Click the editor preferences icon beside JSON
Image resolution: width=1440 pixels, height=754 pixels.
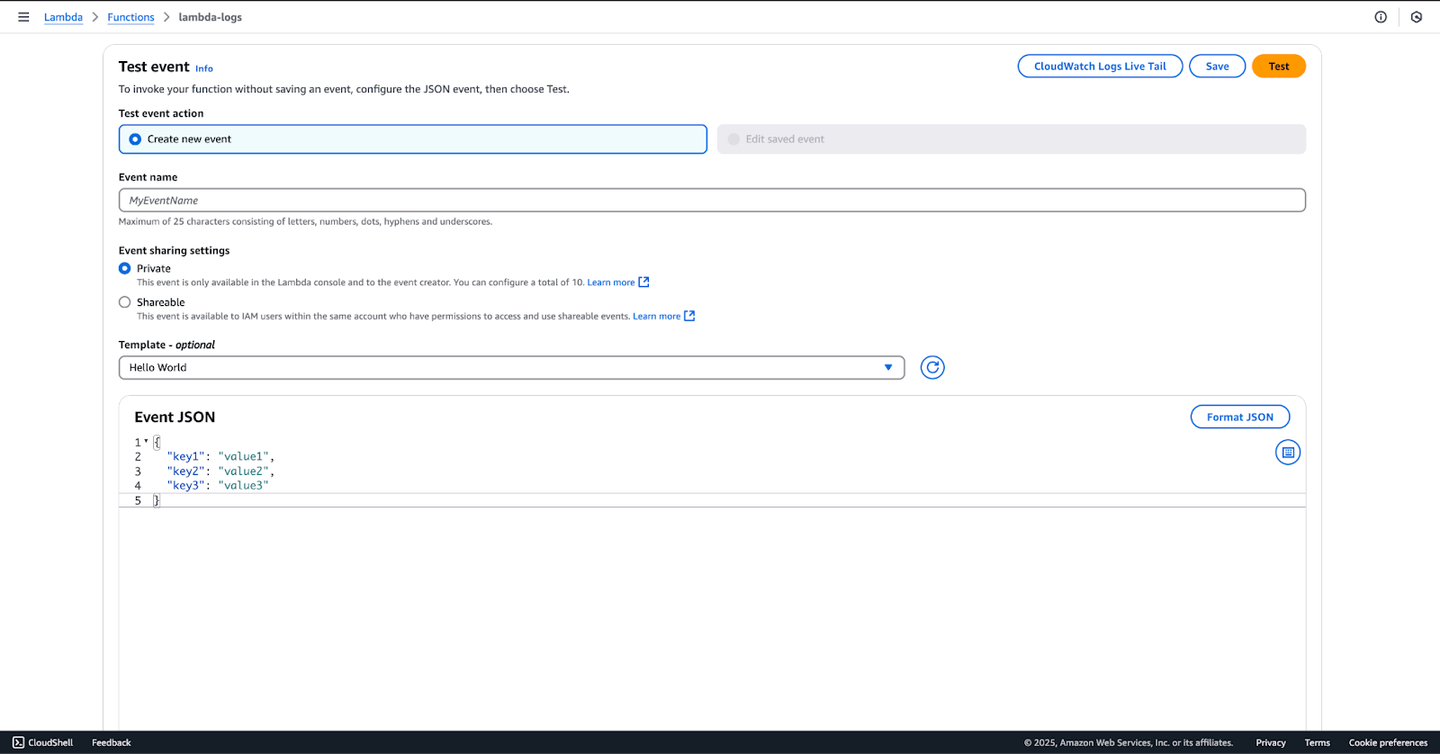click(1288, 453)
